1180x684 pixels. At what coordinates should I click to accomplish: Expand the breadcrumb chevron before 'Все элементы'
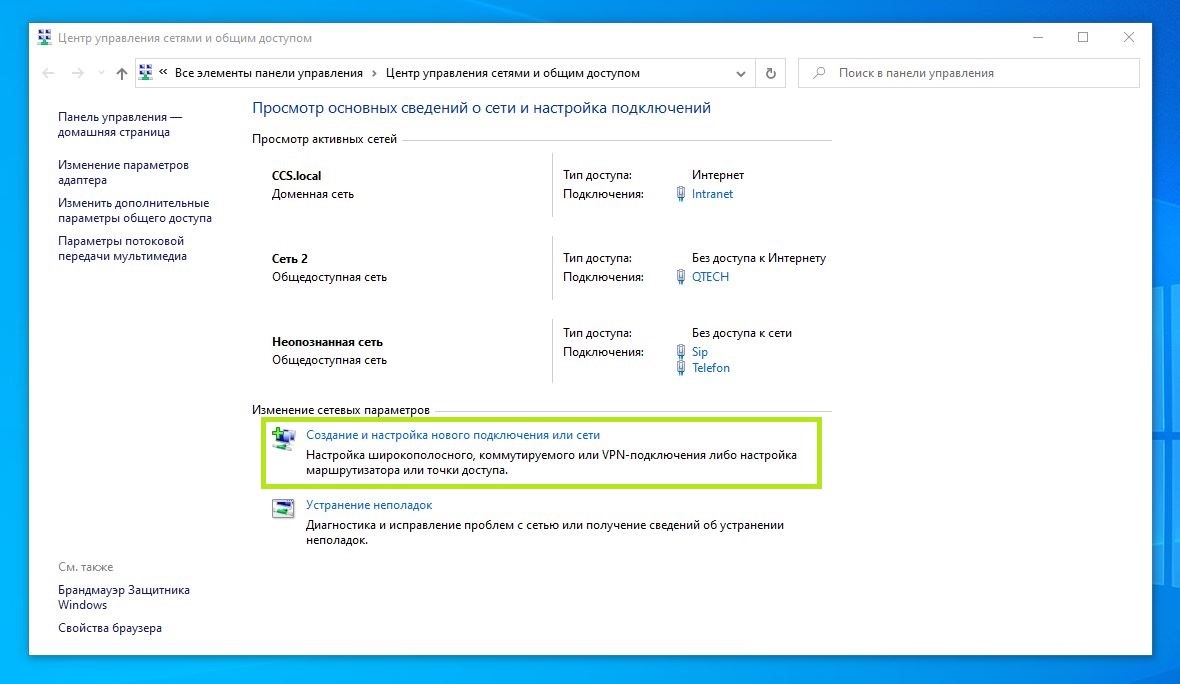click(163, 73)
